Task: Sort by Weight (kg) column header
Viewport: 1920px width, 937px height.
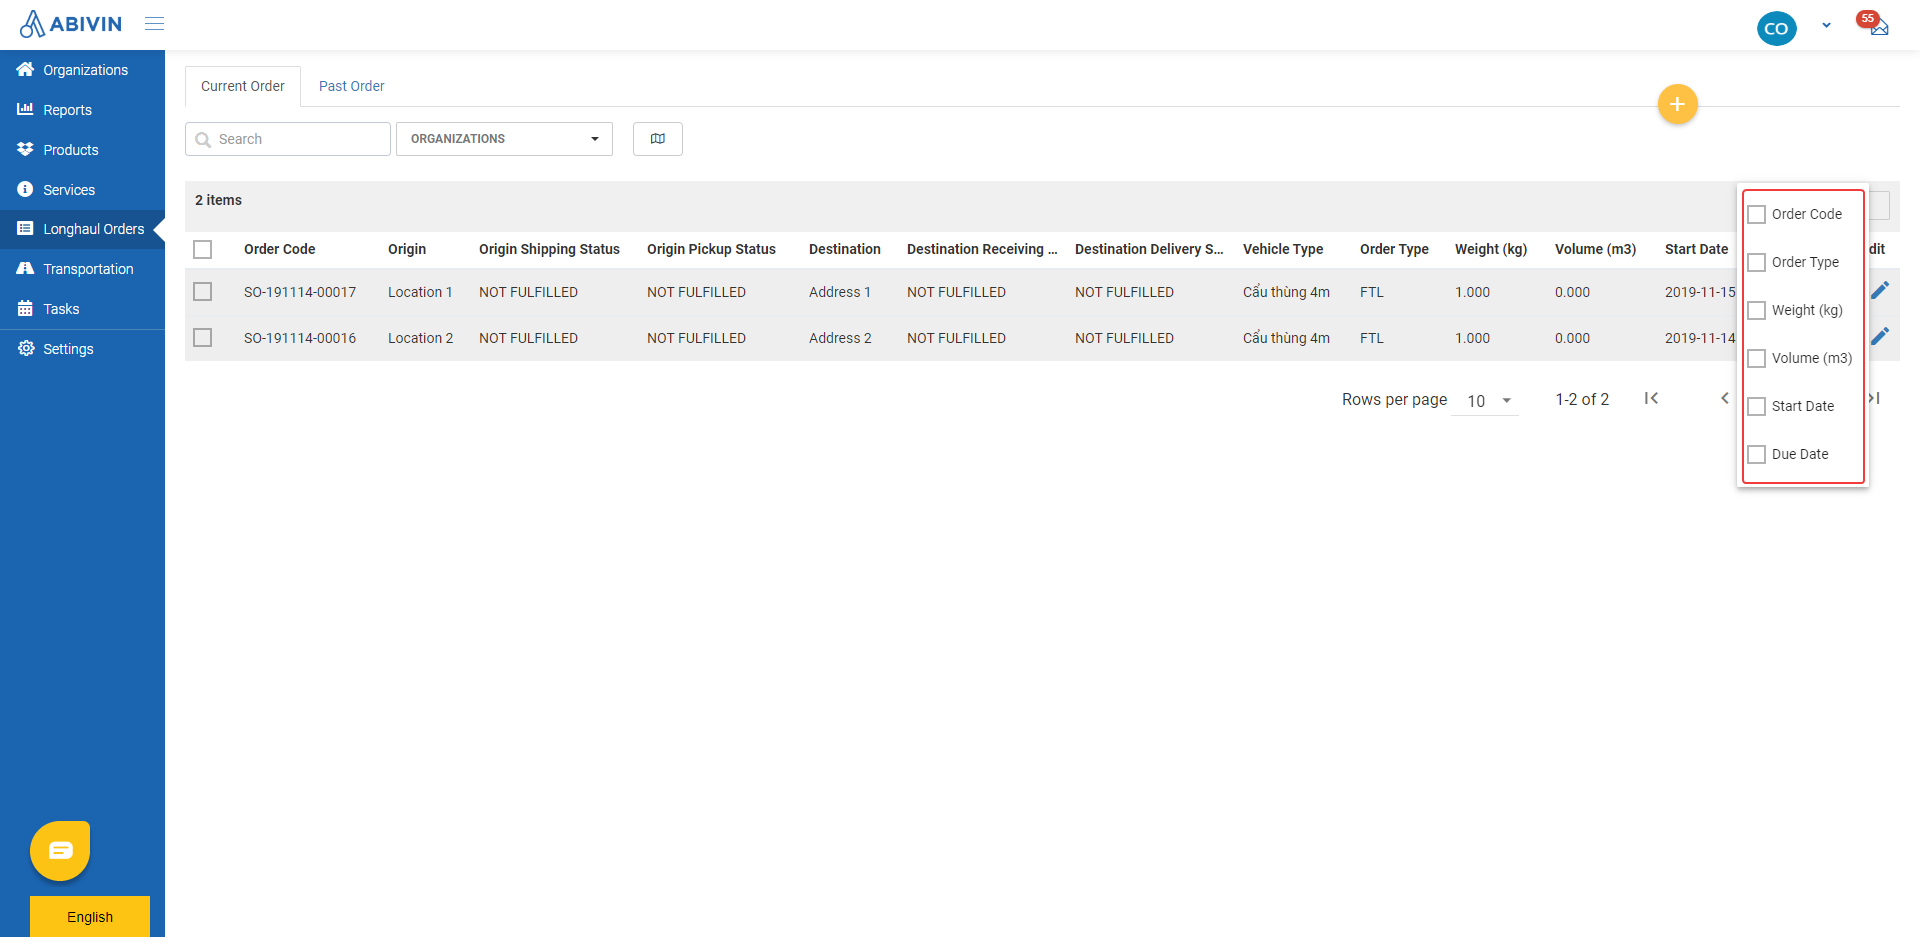Action: (1491, 250)
